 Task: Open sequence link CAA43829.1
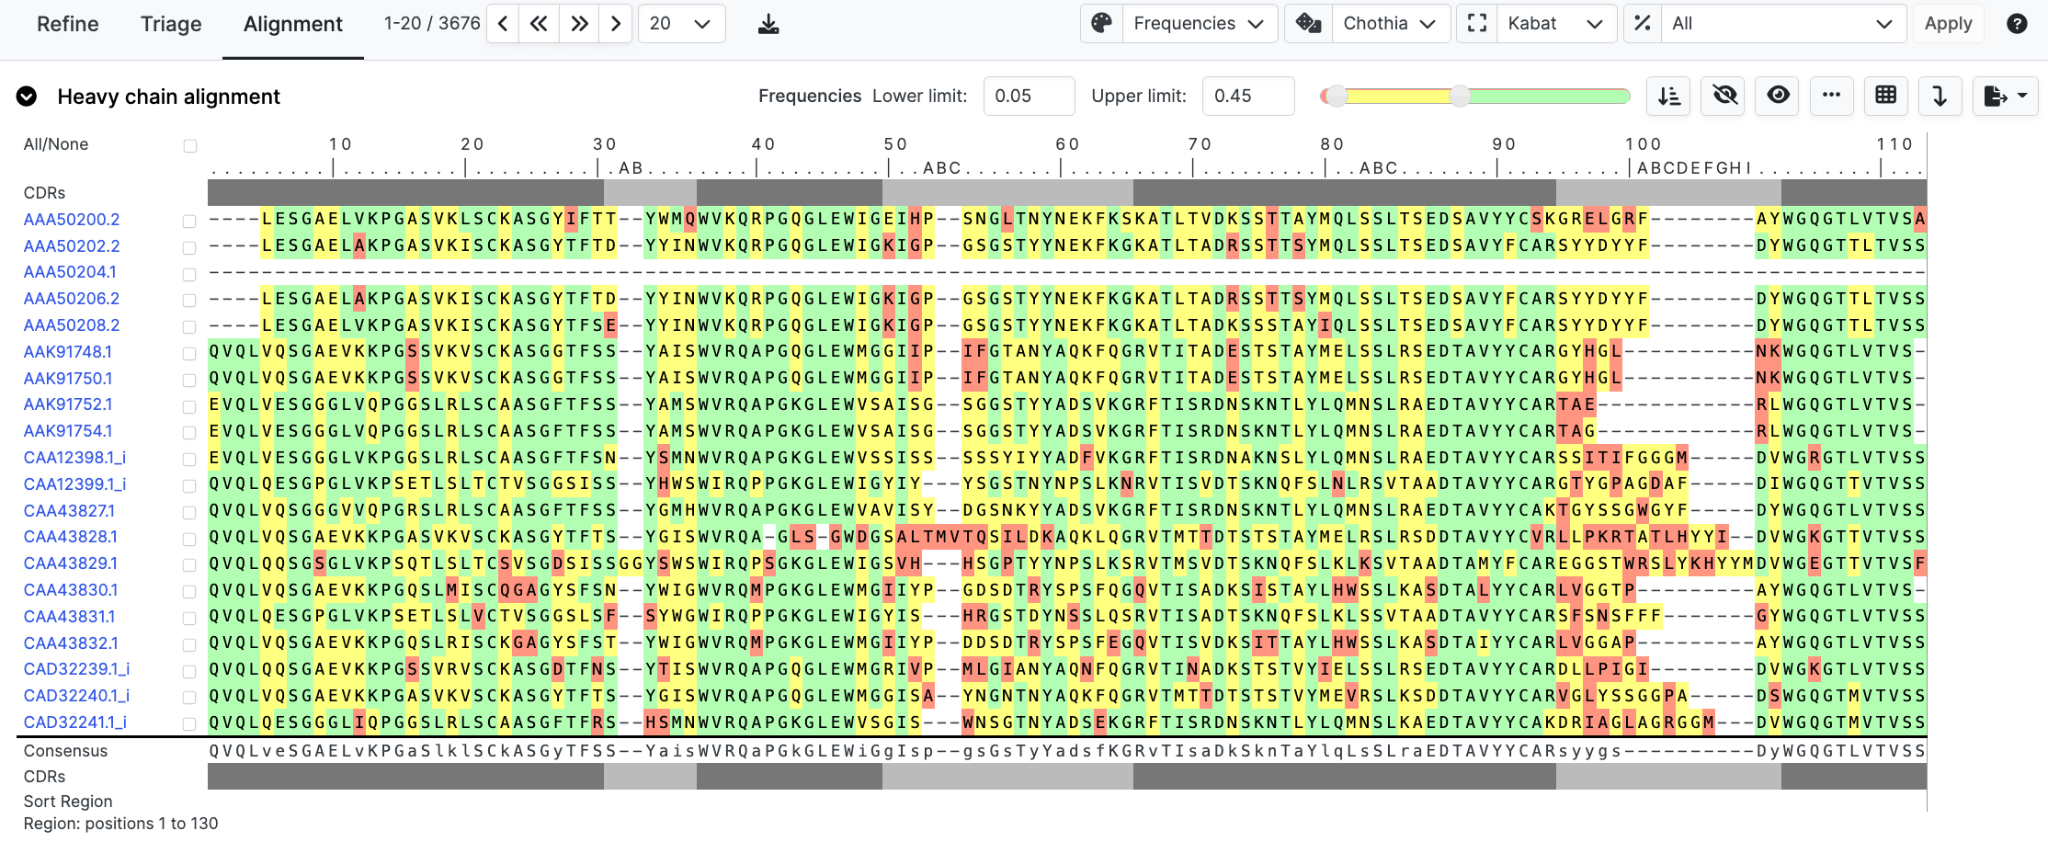click(71, 563)
